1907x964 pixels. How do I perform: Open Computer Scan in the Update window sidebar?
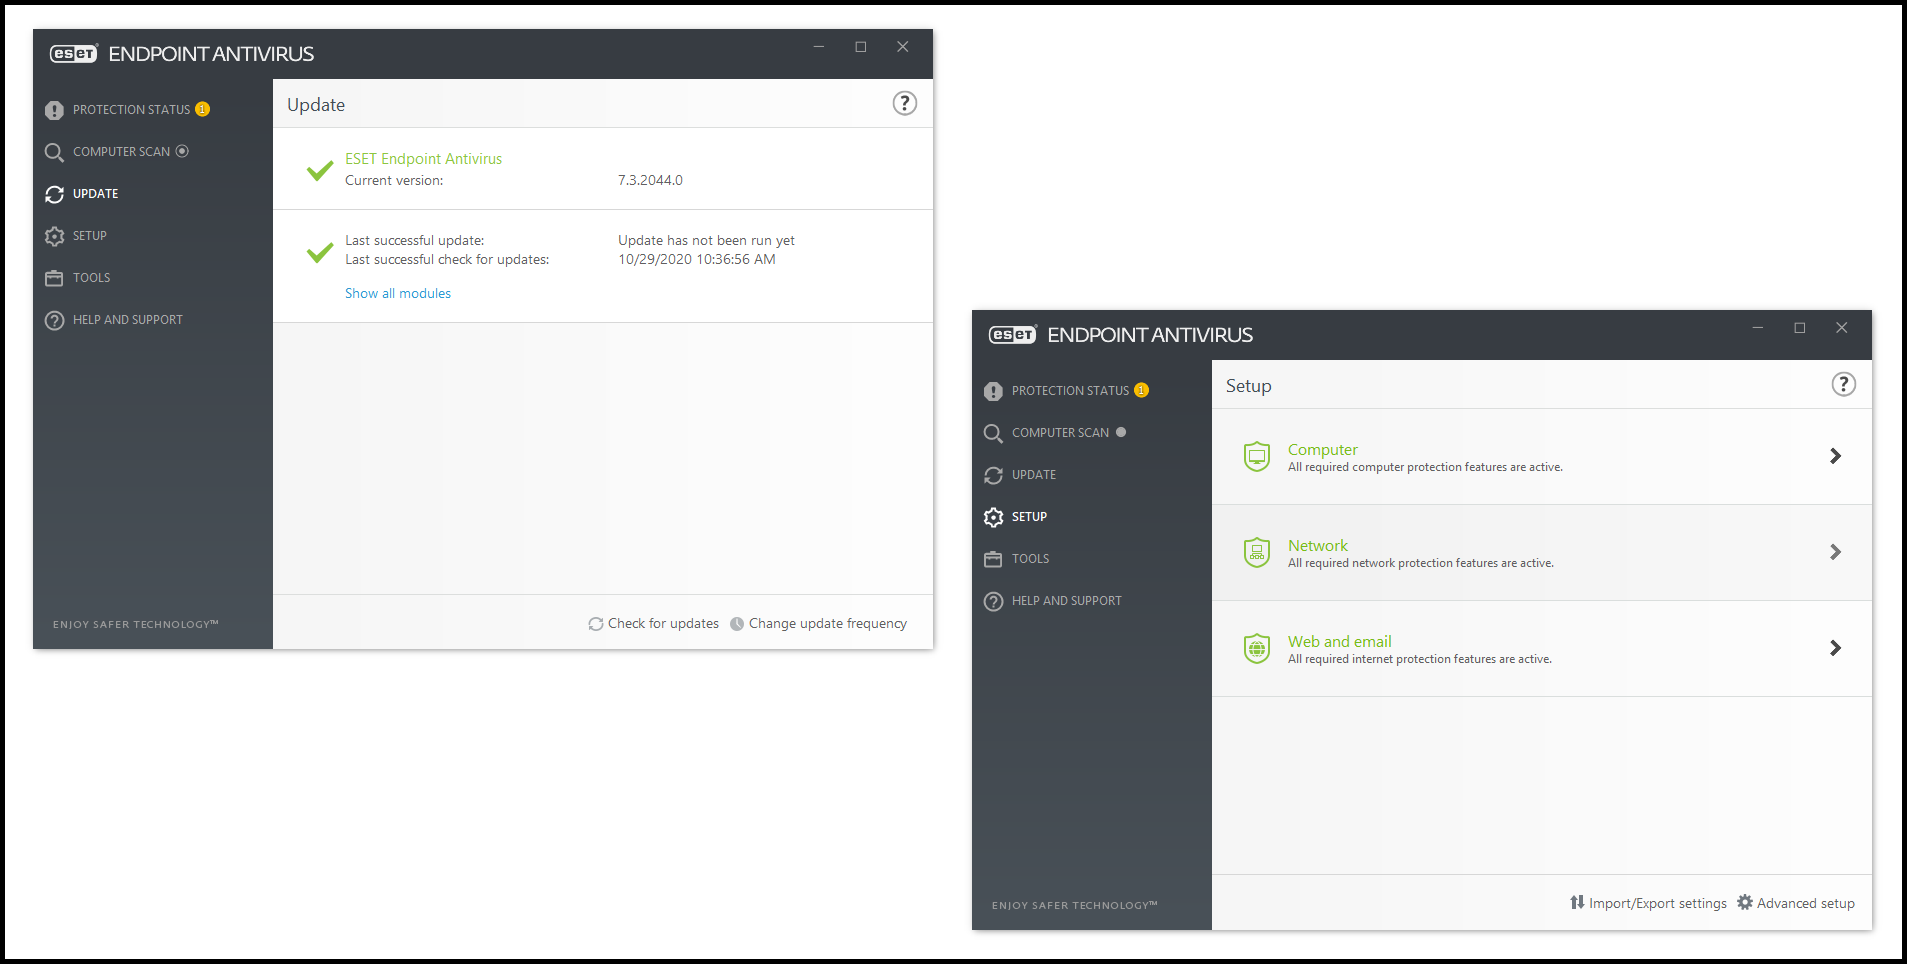pos(121,152)
